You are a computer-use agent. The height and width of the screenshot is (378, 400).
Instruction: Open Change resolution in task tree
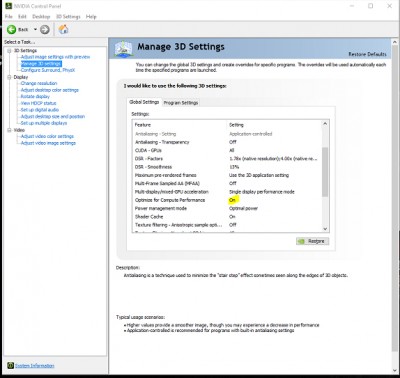point(39,83)
